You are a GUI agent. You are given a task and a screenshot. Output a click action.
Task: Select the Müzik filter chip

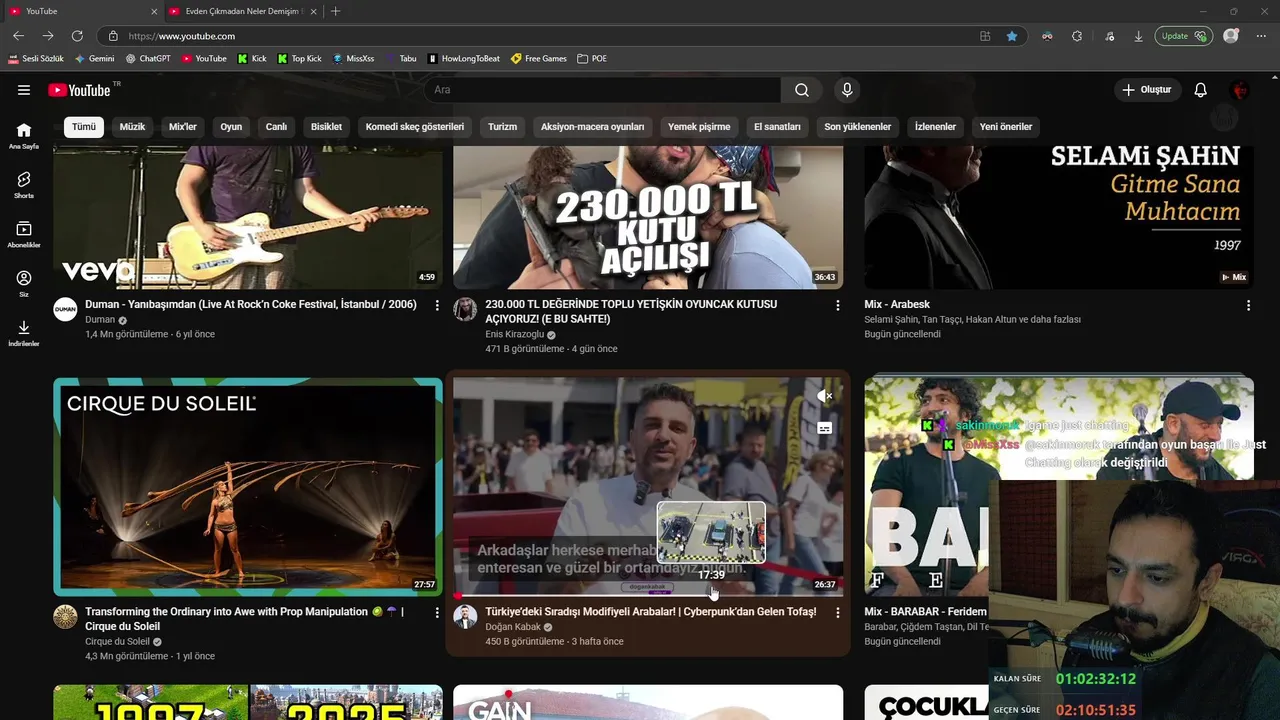[x=132, y=127]
